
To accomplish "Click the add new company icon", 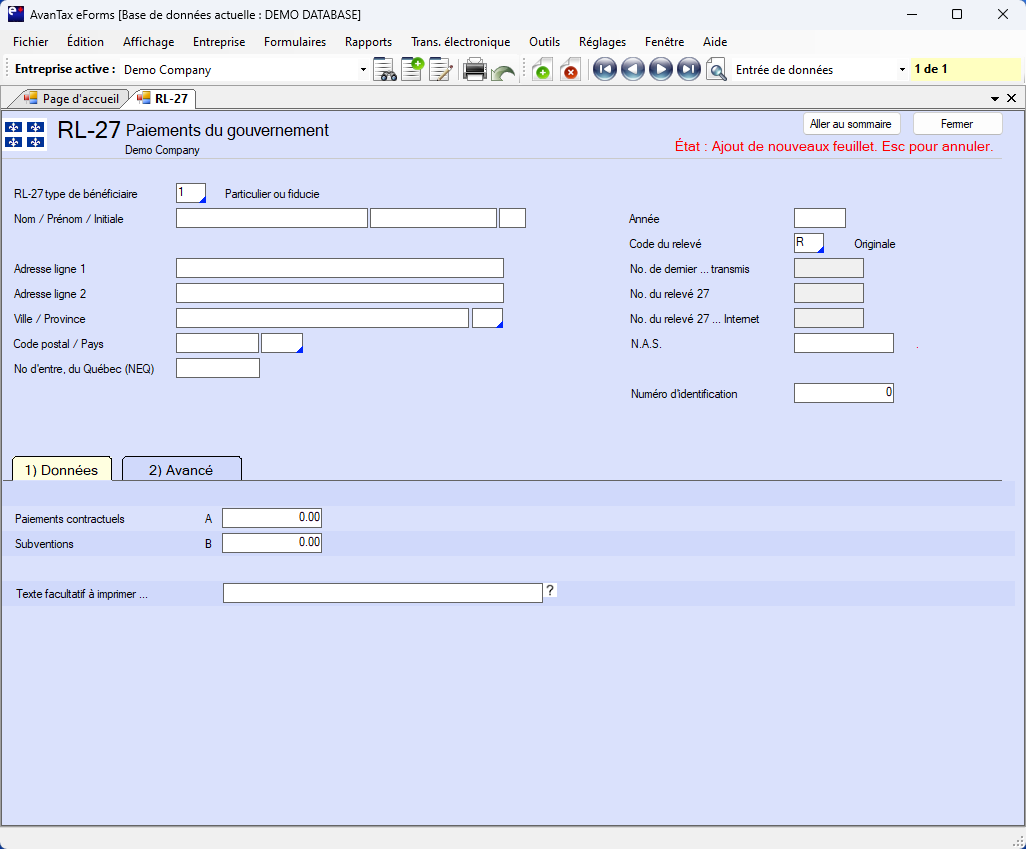I will [412, 70].
